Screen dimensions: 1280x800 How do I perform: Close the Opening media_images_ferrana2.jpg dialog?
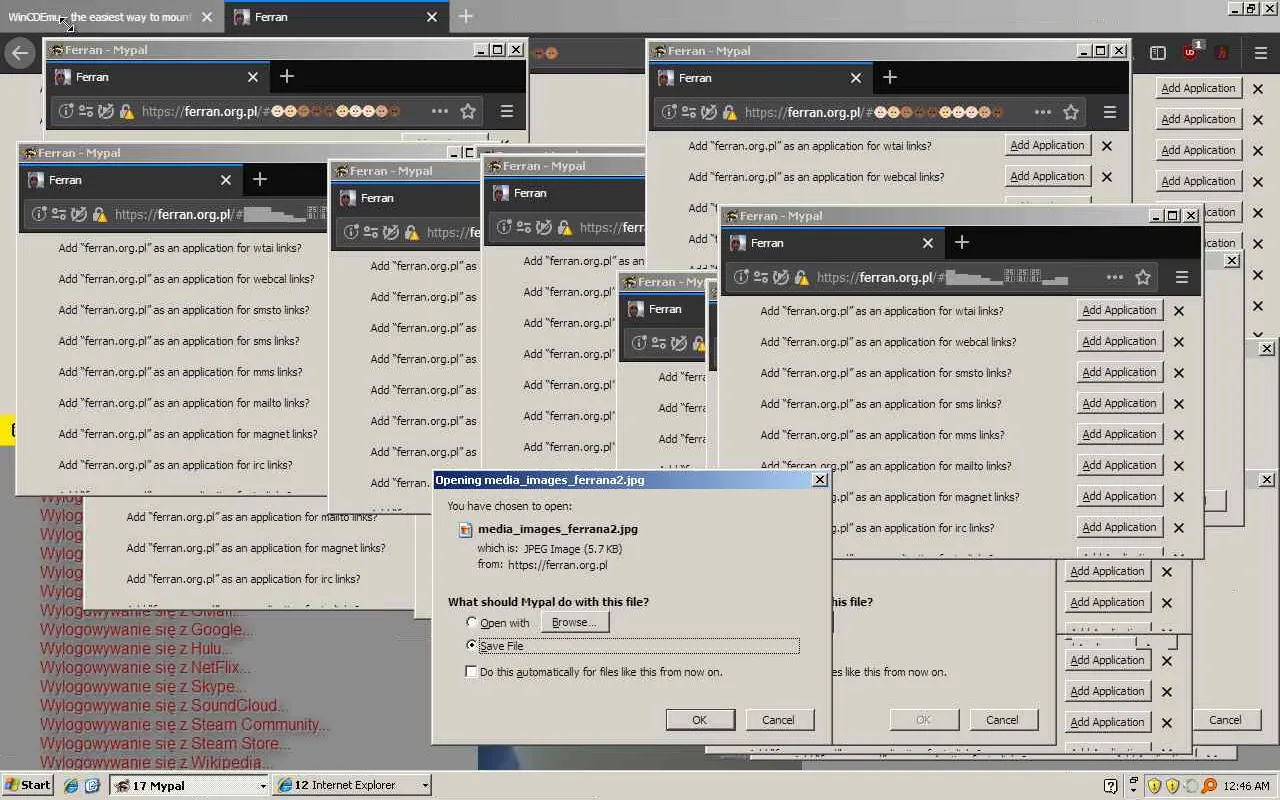820,480
